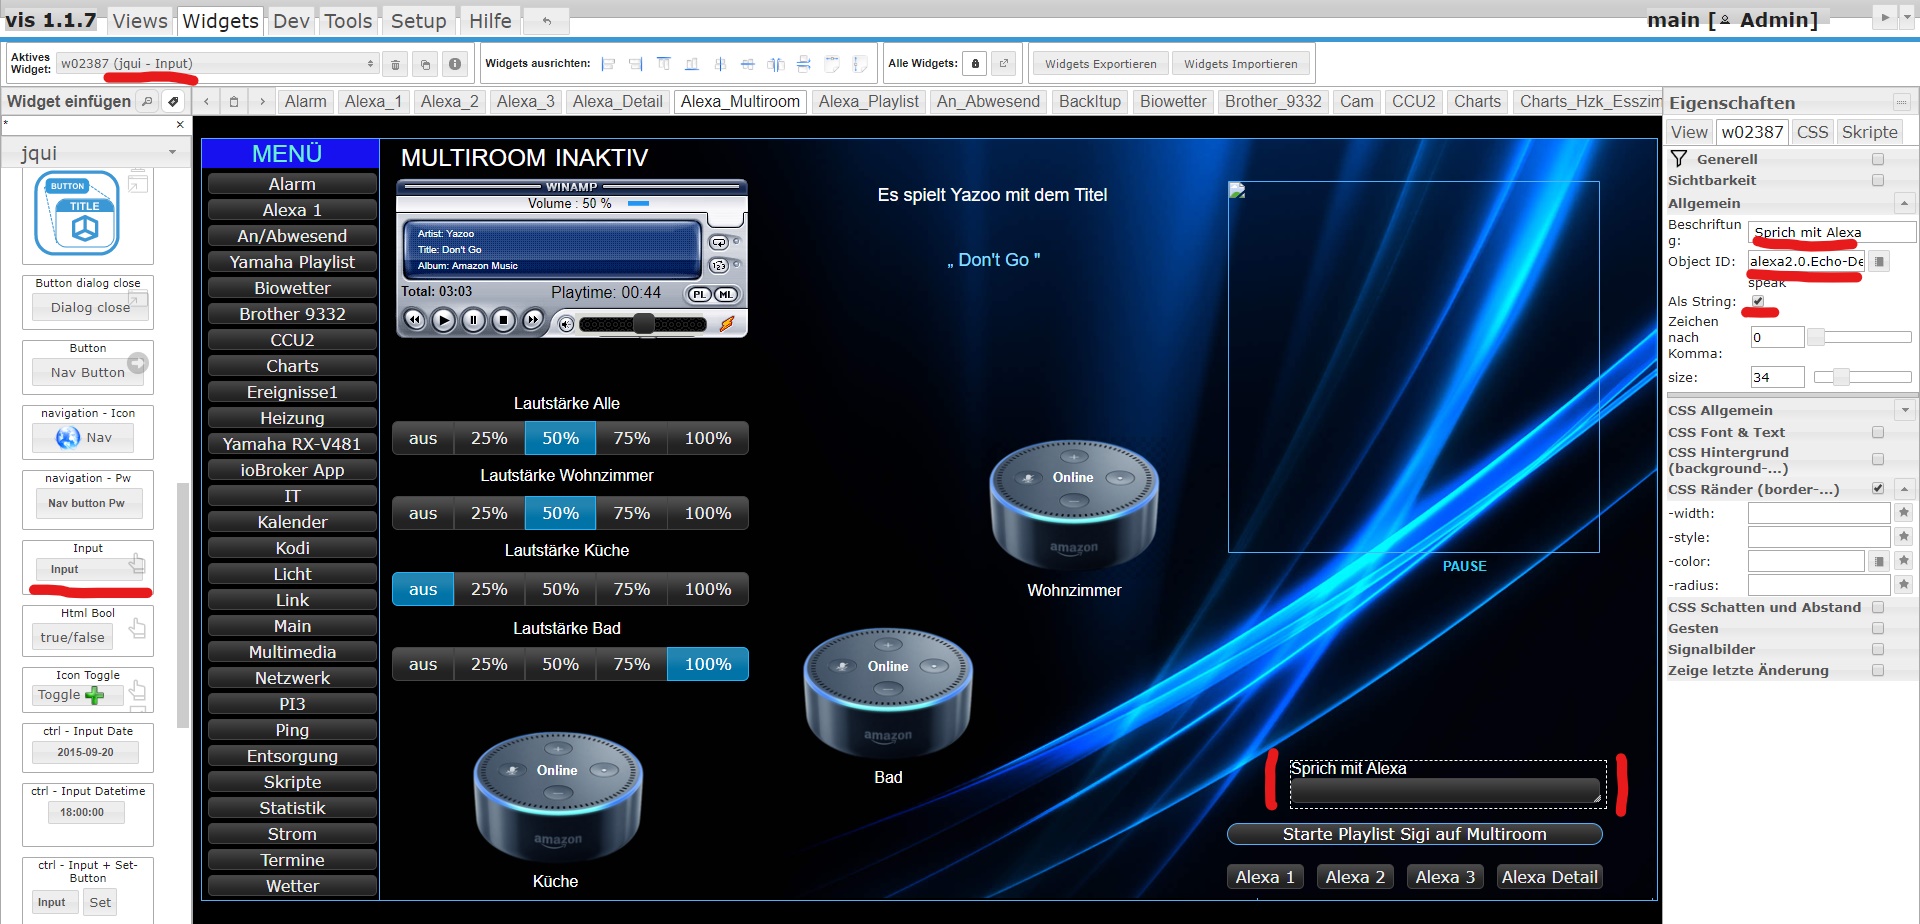Click the star icon next to -width
Screen dimensions: 1920x924
pos(1903,513)
